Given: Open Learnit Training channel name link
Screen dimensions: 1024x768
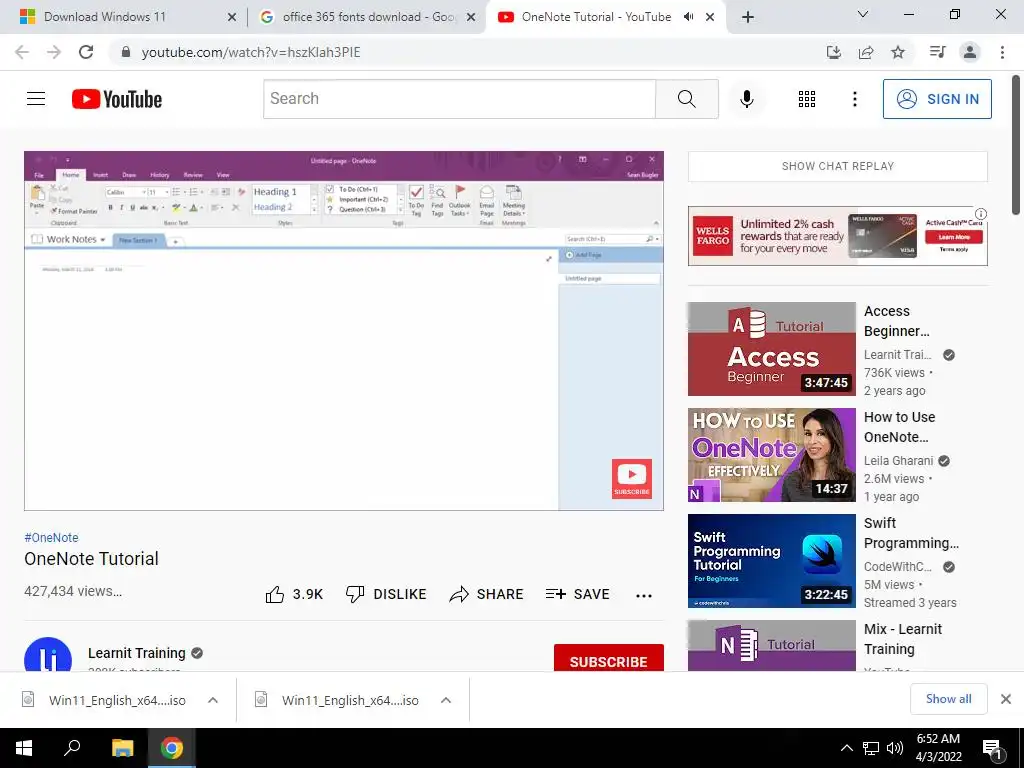Looking at the screenshot, I should (x=136, y=653).
